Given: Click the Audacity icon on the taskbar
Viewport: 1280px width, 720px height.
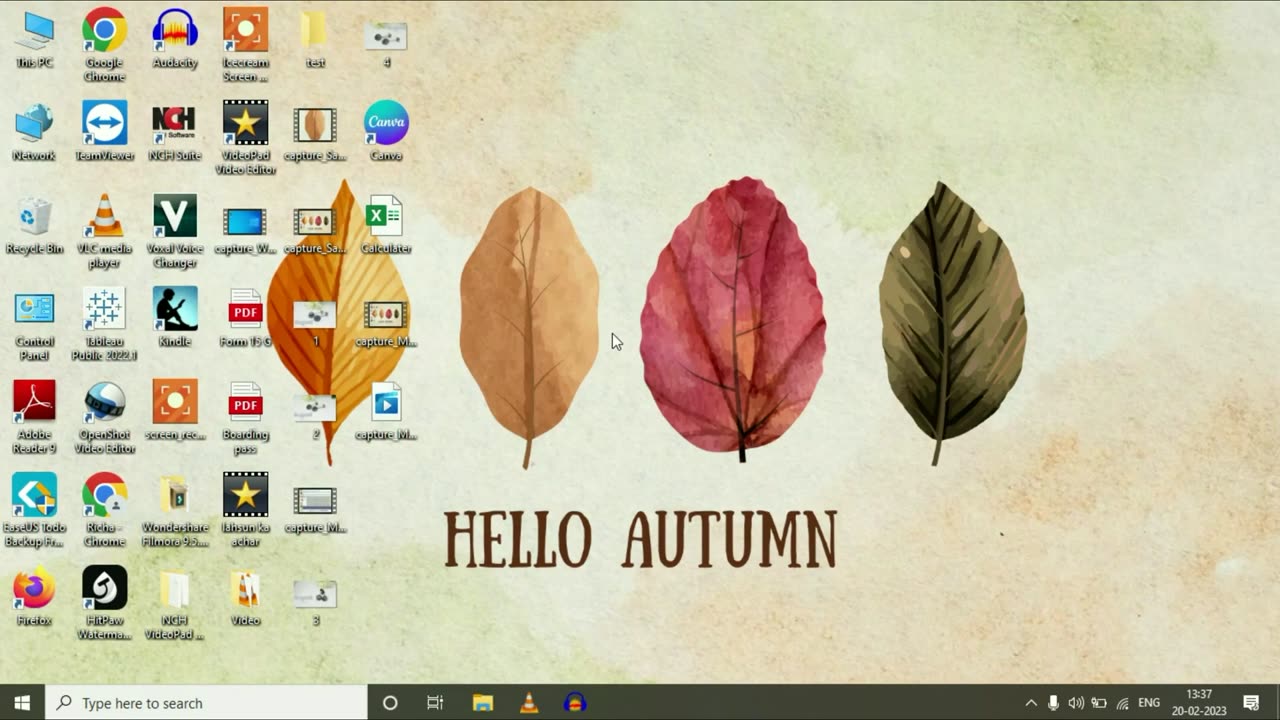Looking at the screenshot, I should pyautogui.click(x=575, y=703).
